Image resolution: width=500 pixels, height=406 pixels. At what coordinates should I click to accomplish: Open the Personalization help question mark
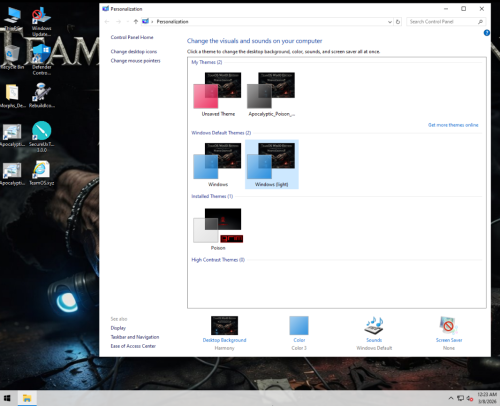[x=487, y=33]
